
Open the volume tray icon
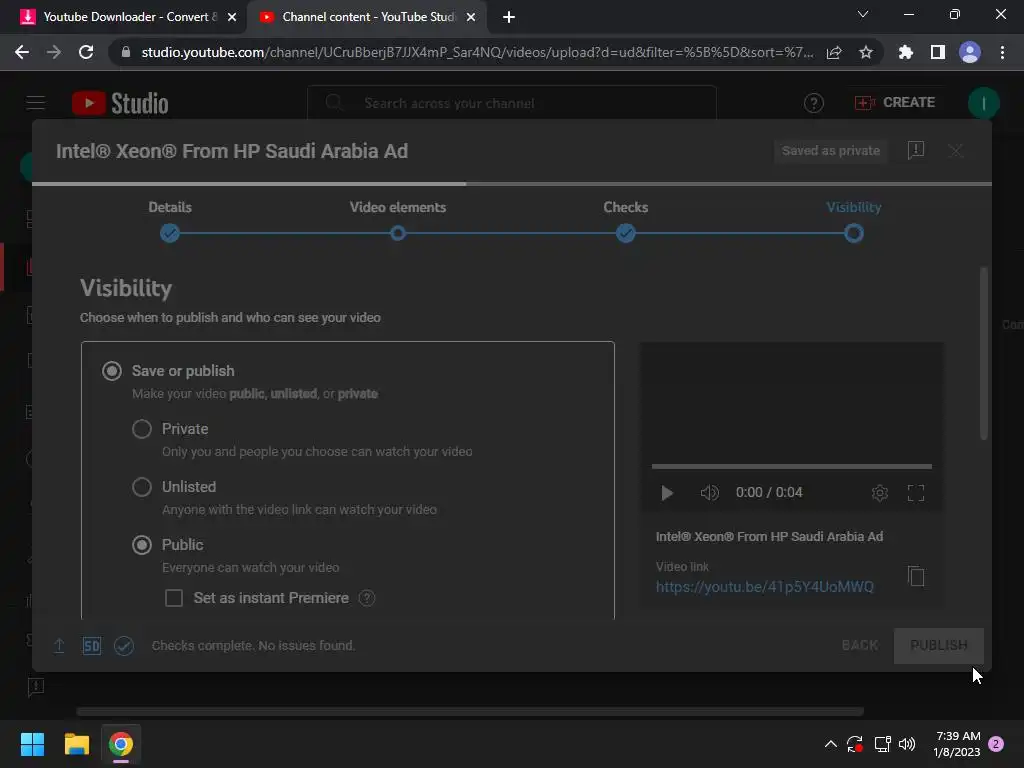point(907,744)
